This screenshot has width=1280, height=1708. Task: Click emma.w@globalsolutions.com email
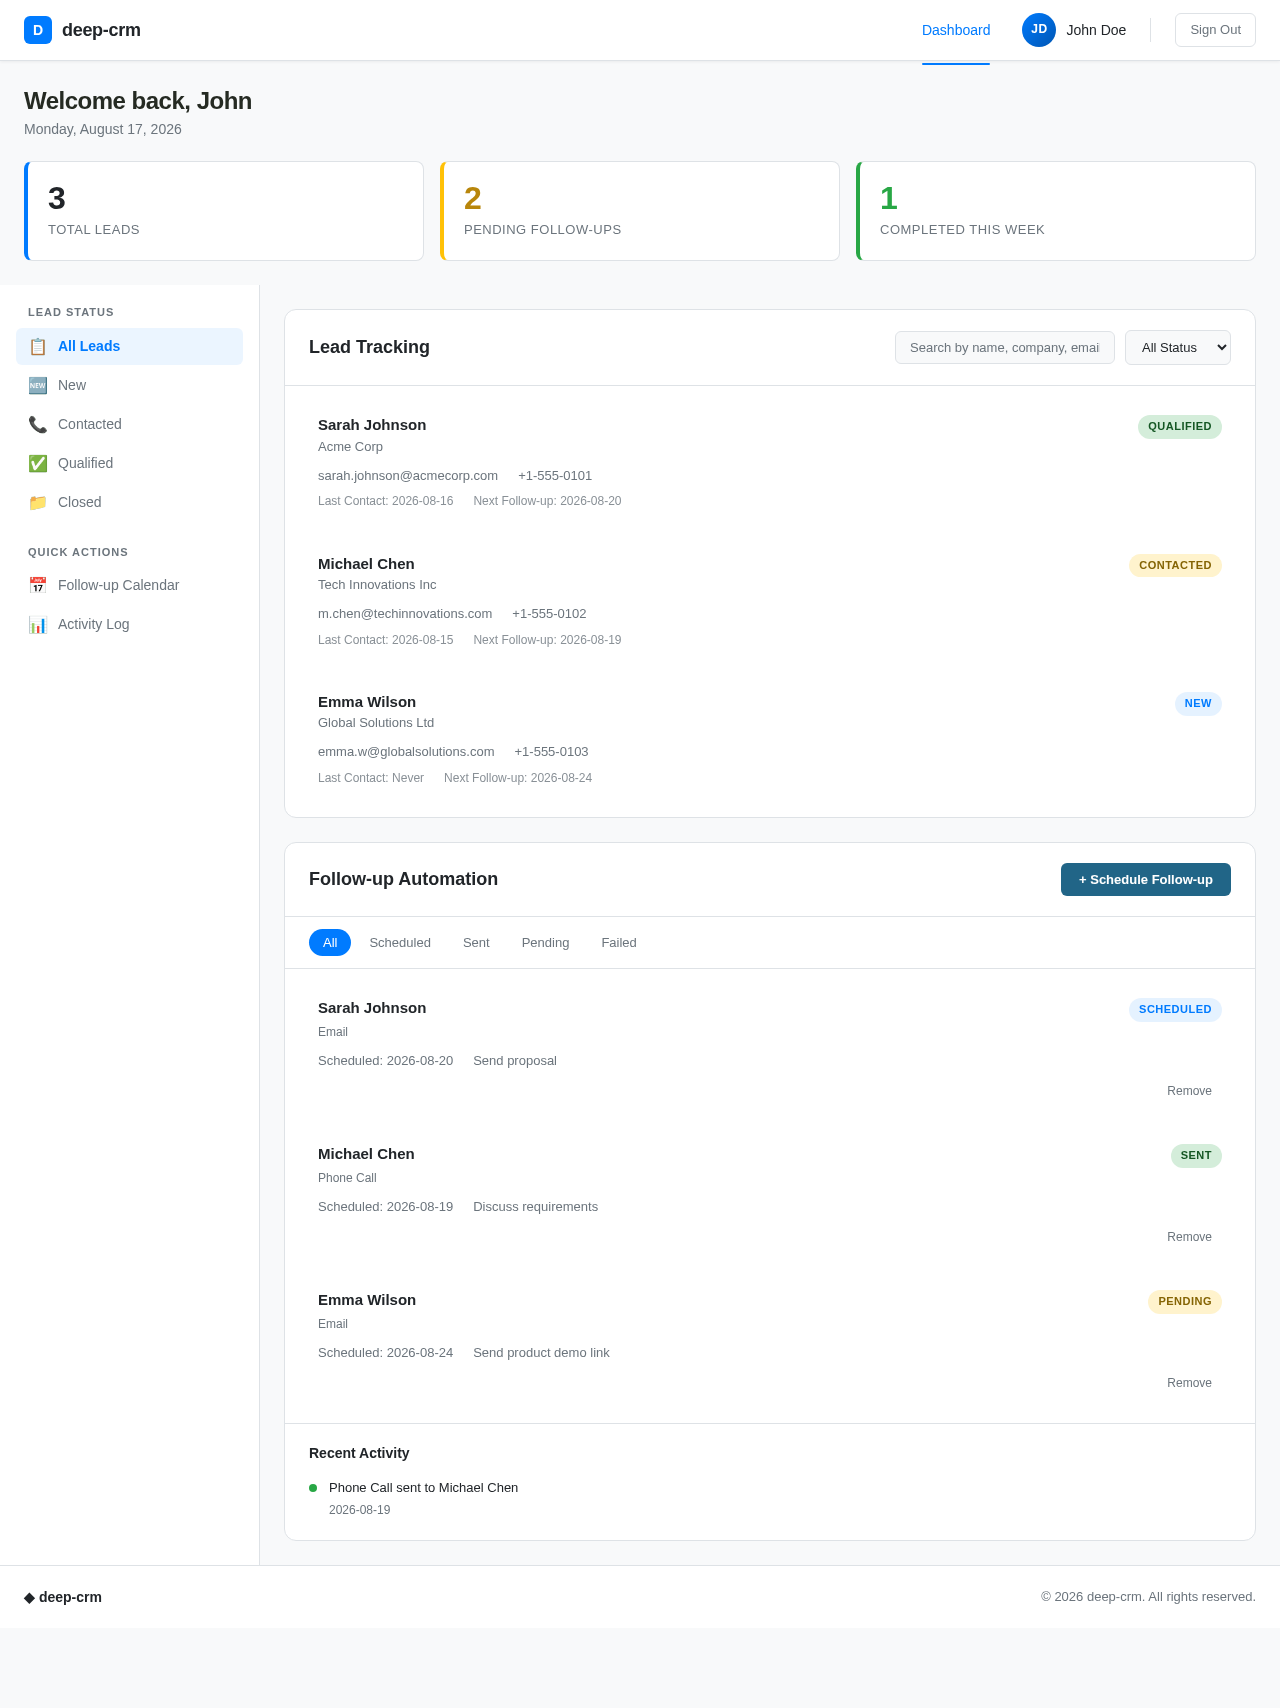406,752
